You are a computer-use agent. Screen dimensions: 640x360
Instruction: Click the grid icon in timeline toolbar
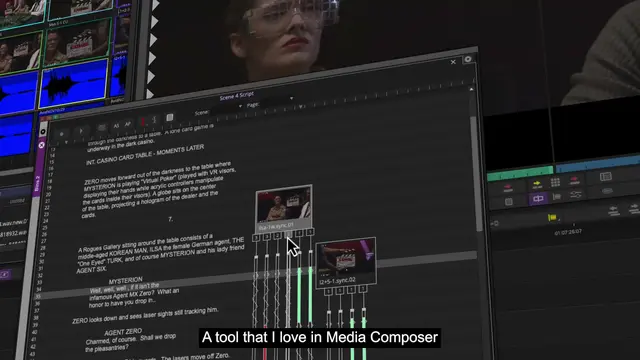pyautogui.click(x=555, y=182)
